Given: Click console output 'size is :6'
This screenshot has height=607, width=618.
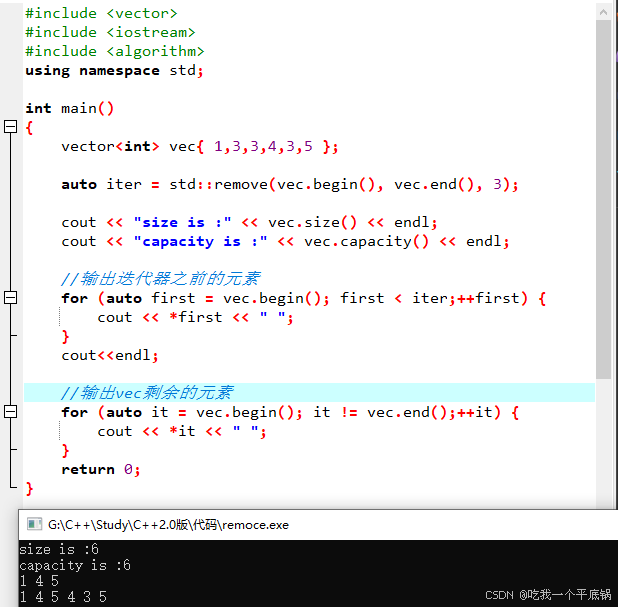Looking at the screenshot, I should coord(59,549).
